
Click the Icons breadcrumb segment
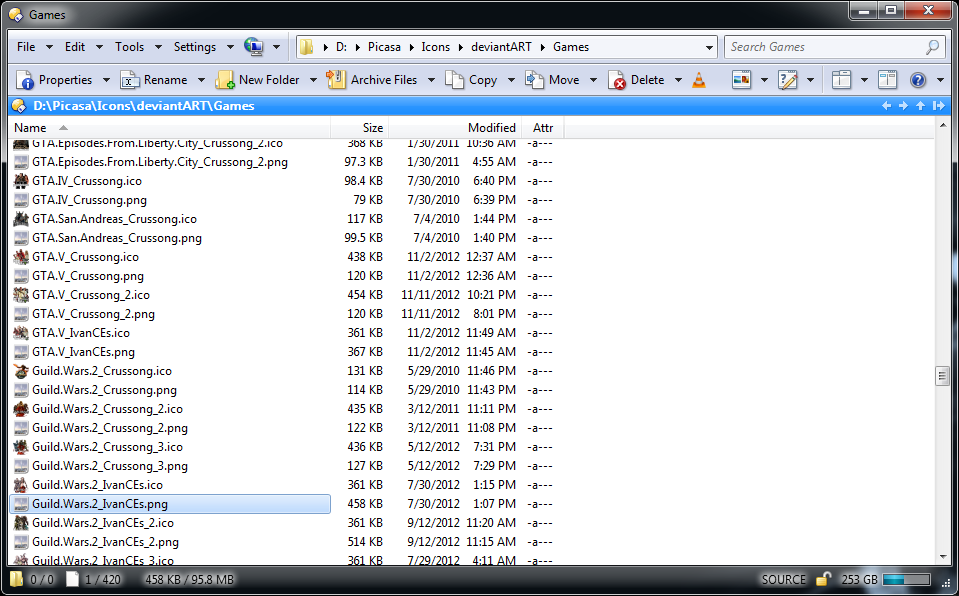[435, 47]
